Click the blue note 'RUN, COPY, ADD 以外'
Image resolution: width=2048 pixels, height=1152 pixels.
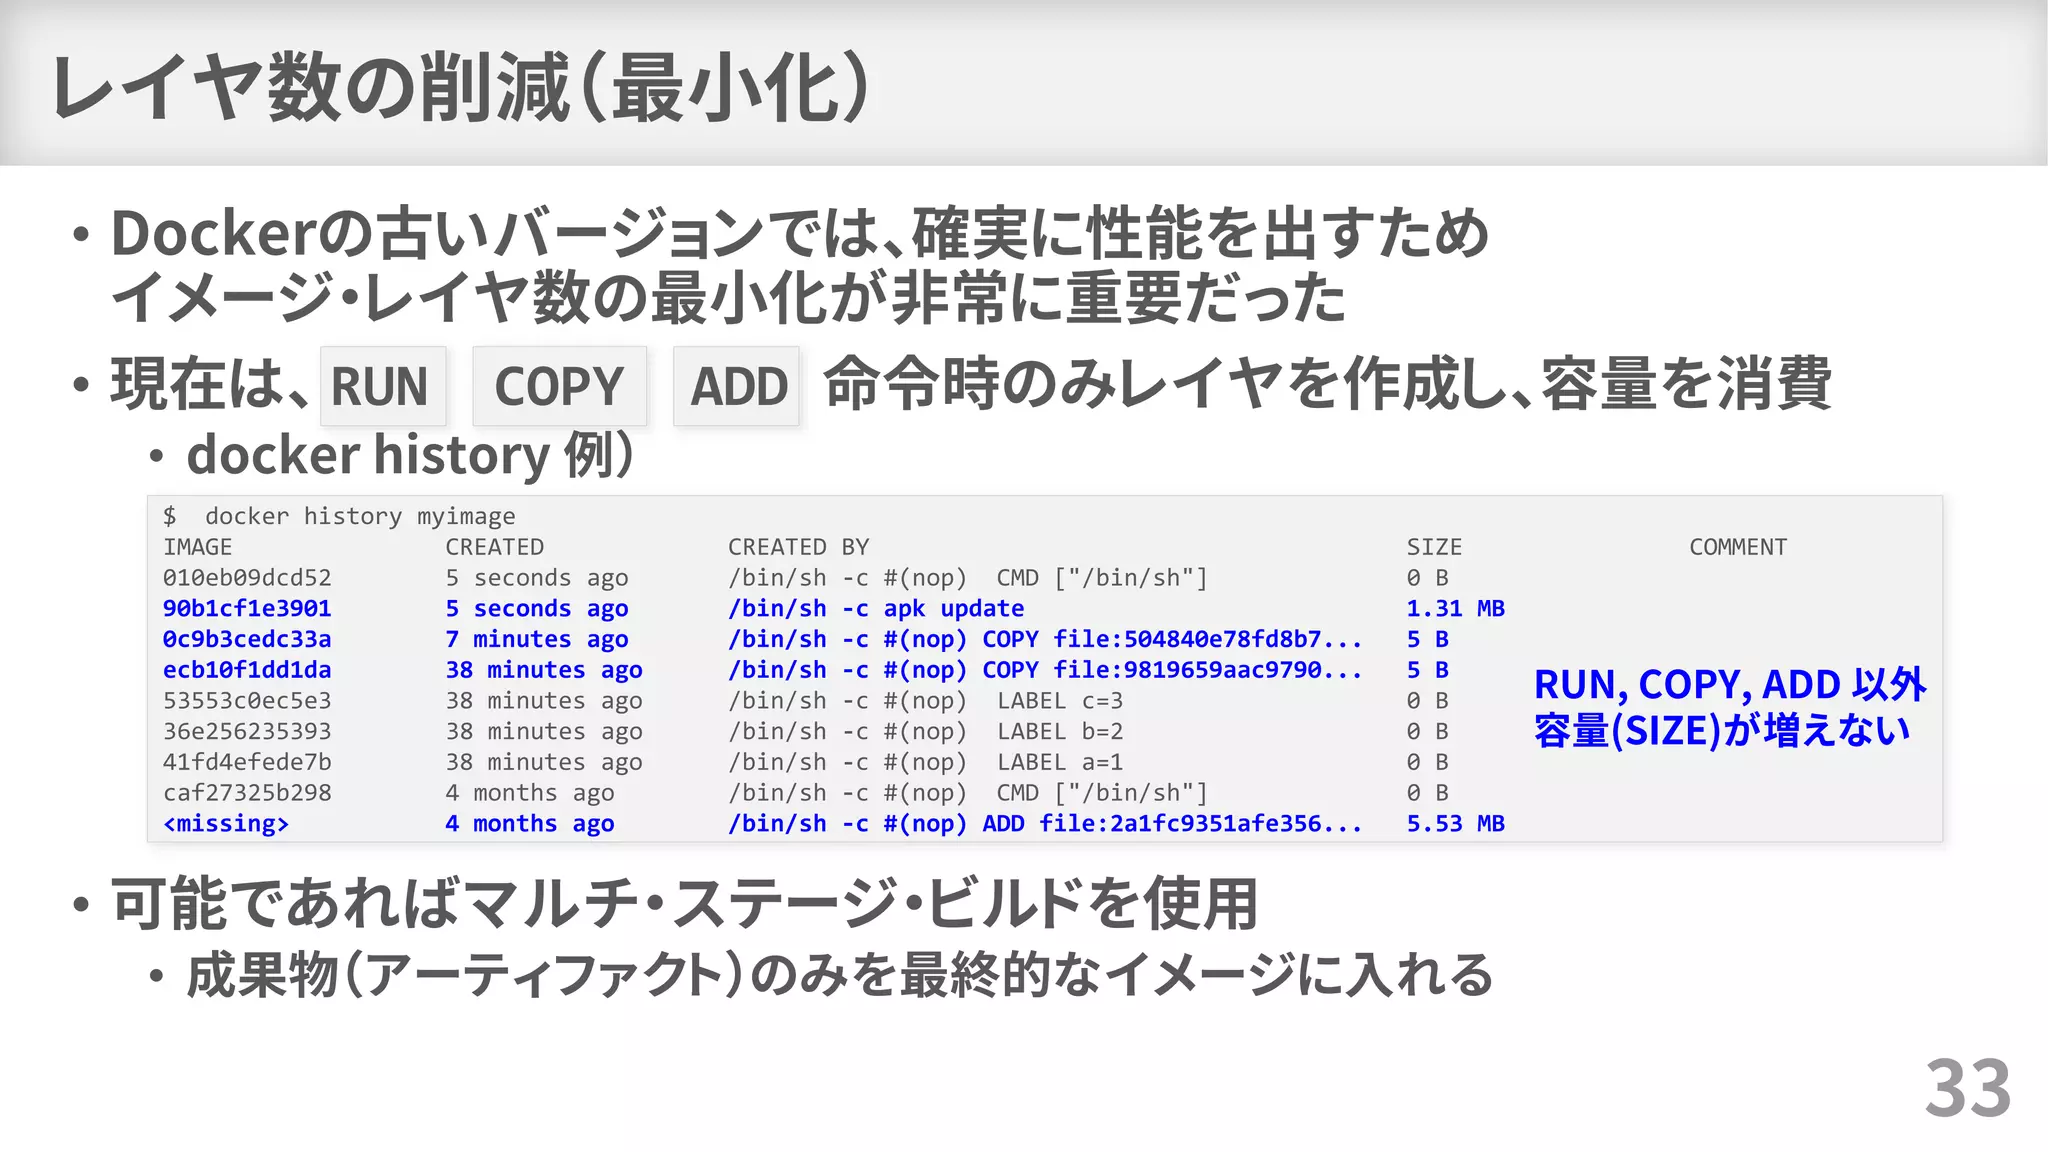tap(1730, 685)
